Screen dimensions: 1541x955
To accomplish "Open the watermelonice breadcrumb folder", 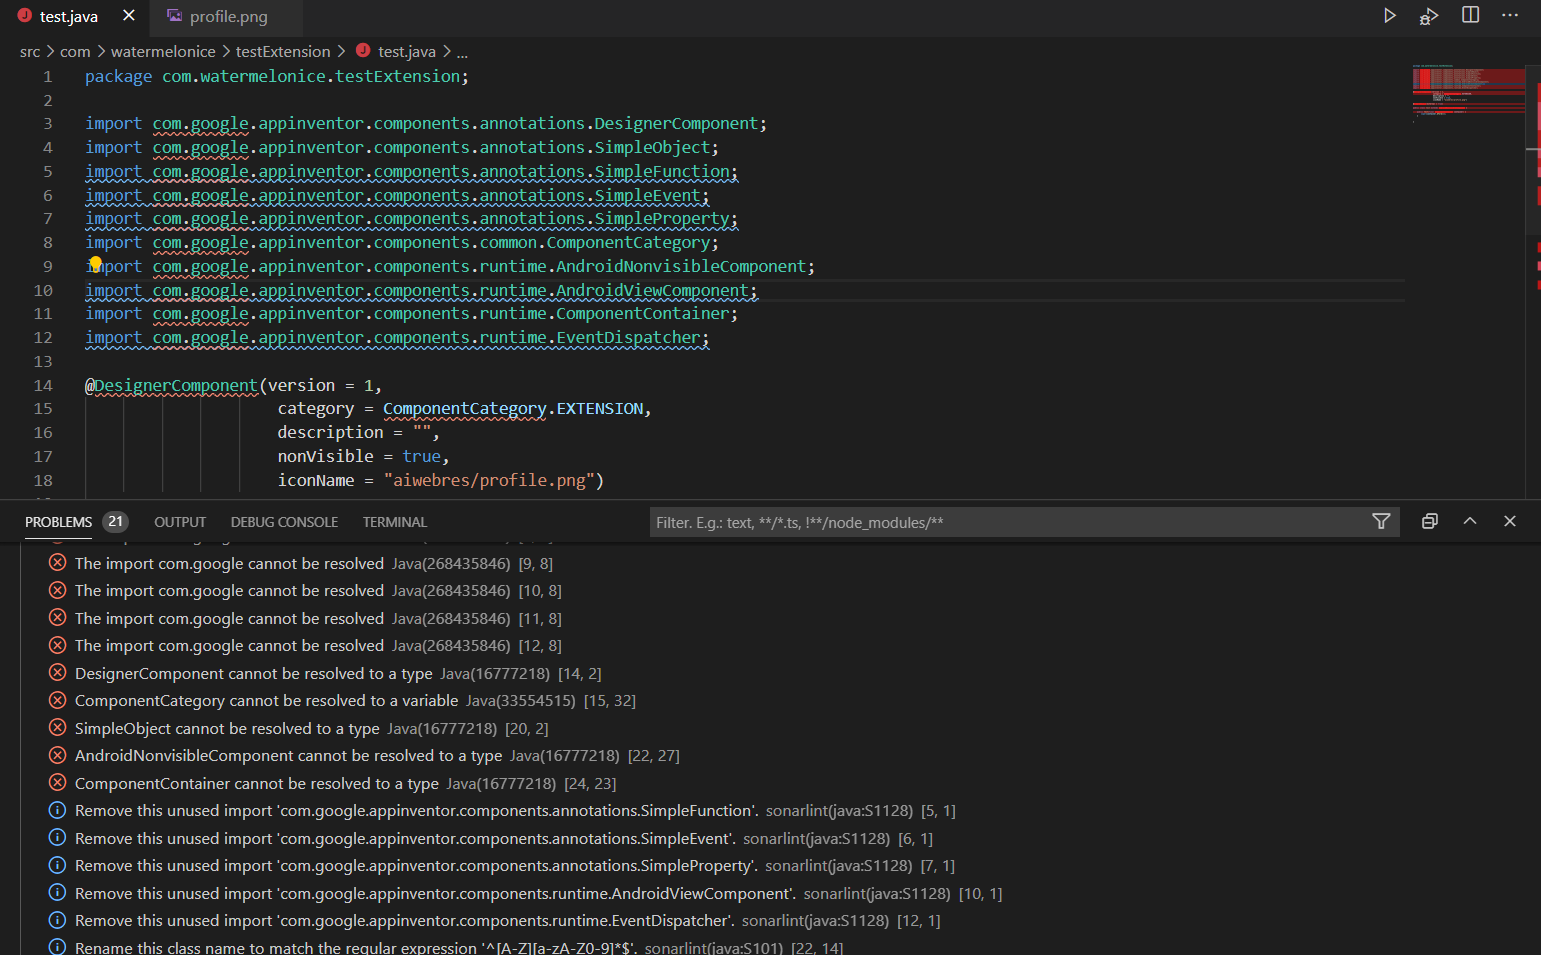I will pos(163,52).
